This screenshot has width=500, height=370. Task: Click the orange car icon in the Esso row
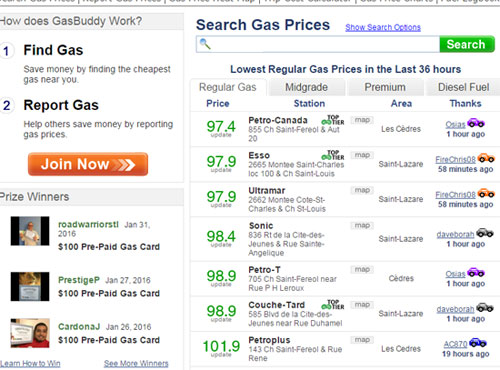coord(486,158)
